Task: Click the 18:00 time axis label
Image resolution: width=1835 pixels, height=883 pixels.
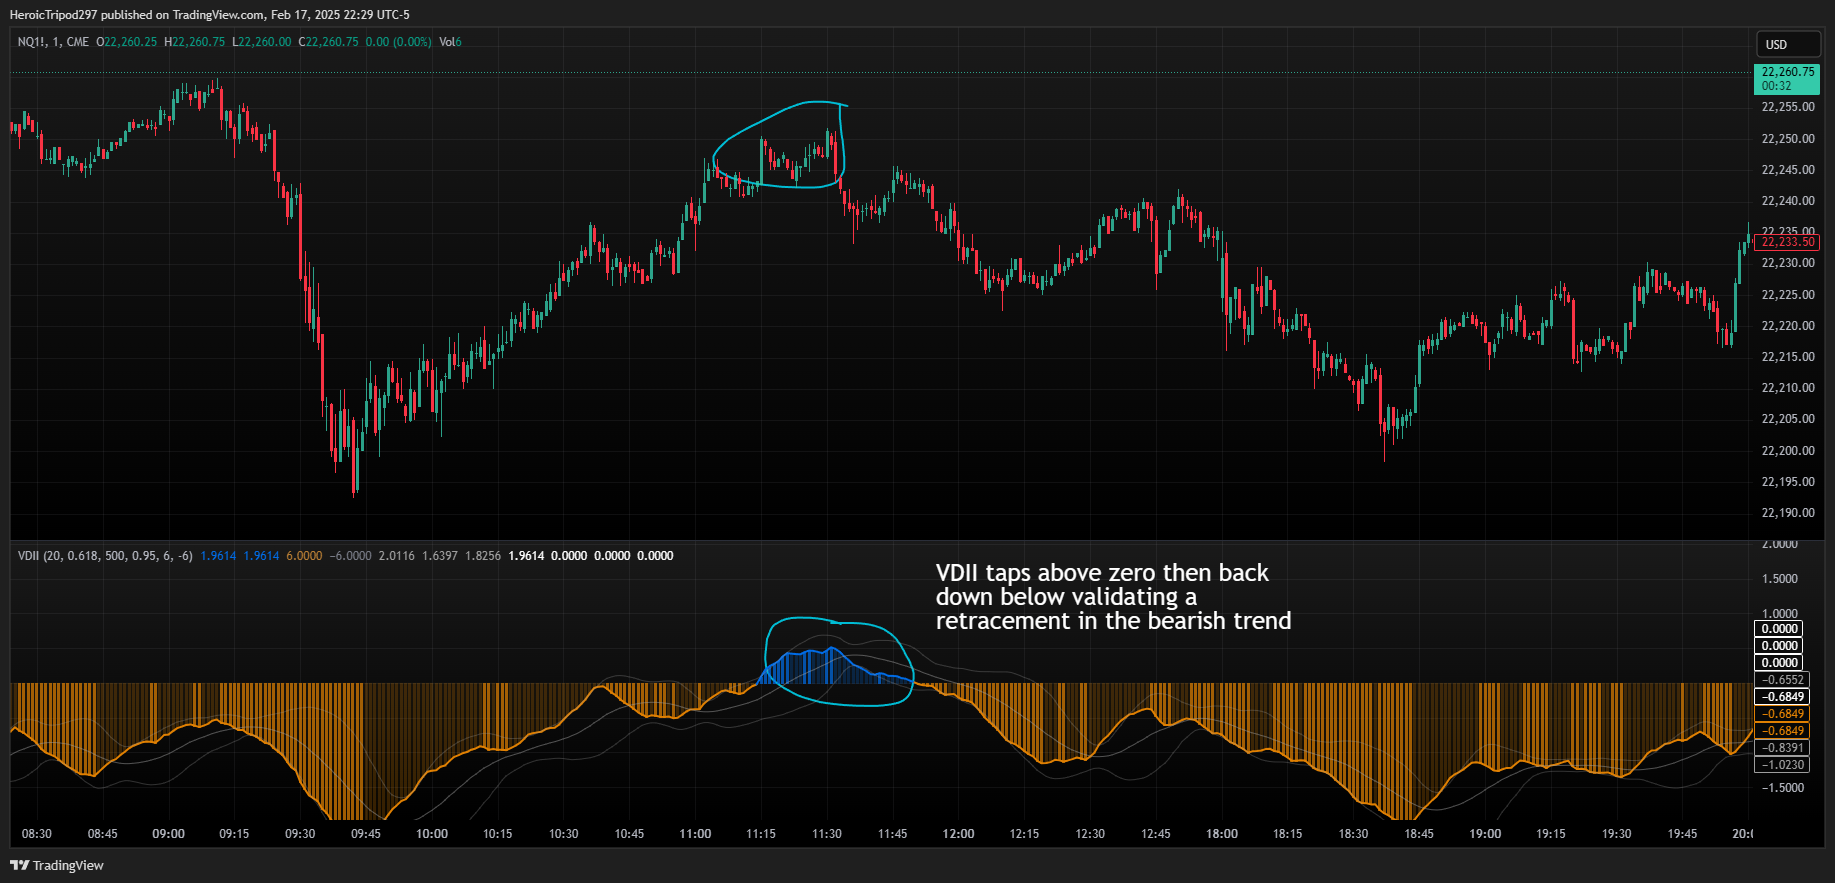Action: pos(1222,834)
